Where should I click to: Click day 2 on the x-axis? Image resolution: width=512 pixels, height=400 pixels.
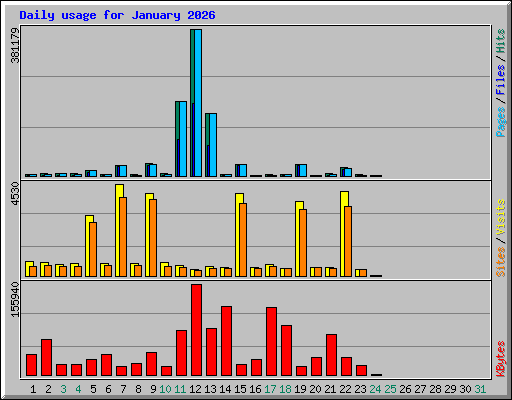pyautogui.click(x=48, y=389)
